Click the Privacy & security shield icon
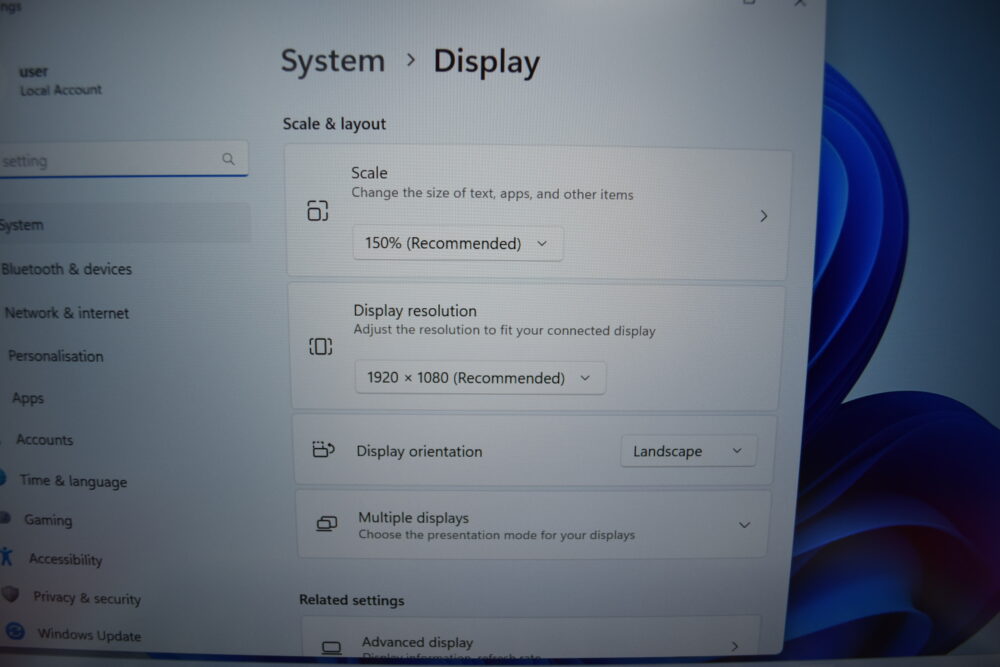This screenshot has height=667, width=1000. click(x=10, y=594)
